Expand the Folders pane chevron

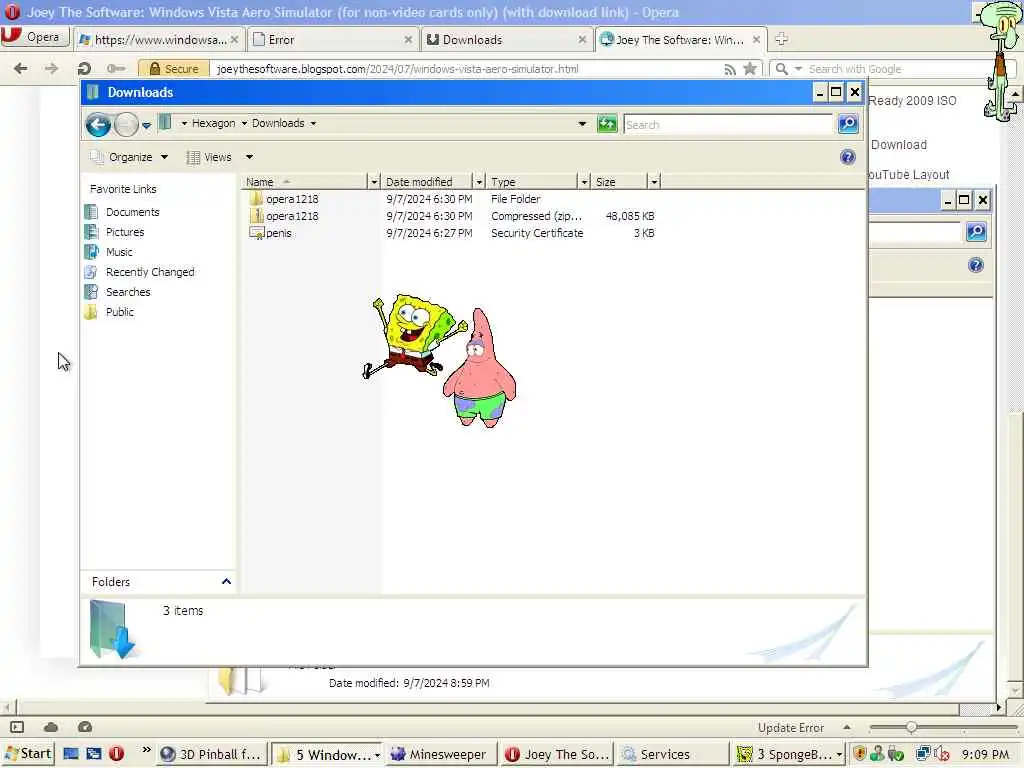click(x=226, y=581)
